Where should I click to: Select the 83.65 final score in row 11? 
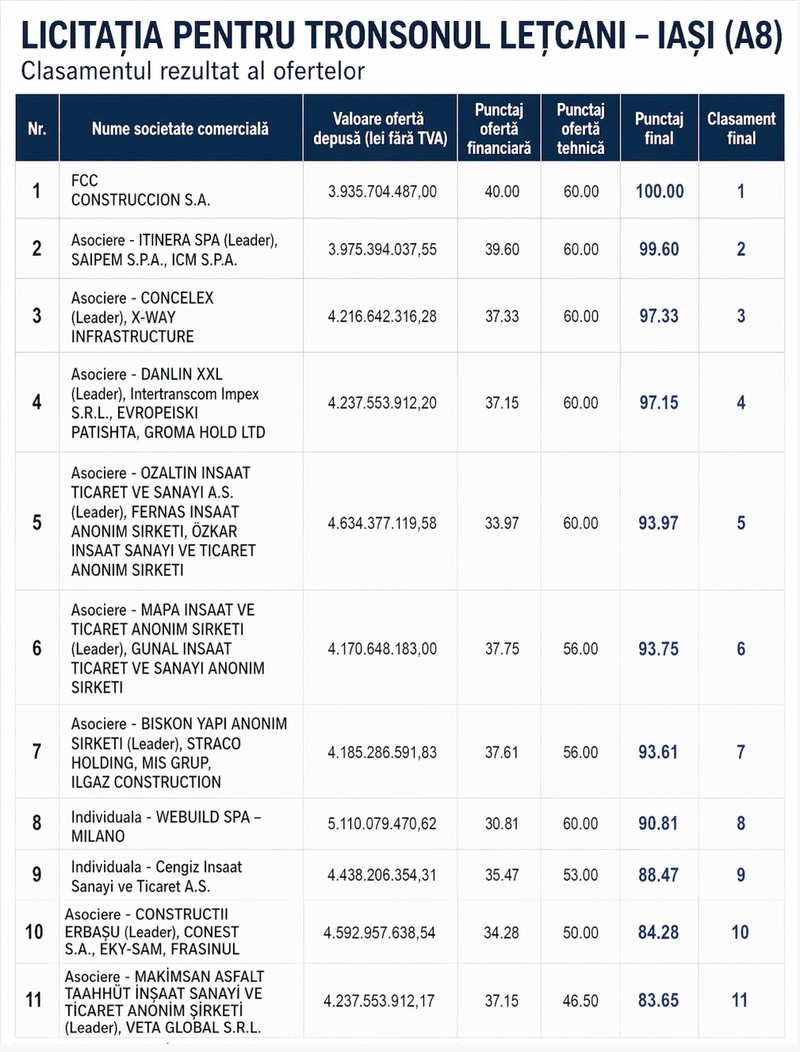658,1000
